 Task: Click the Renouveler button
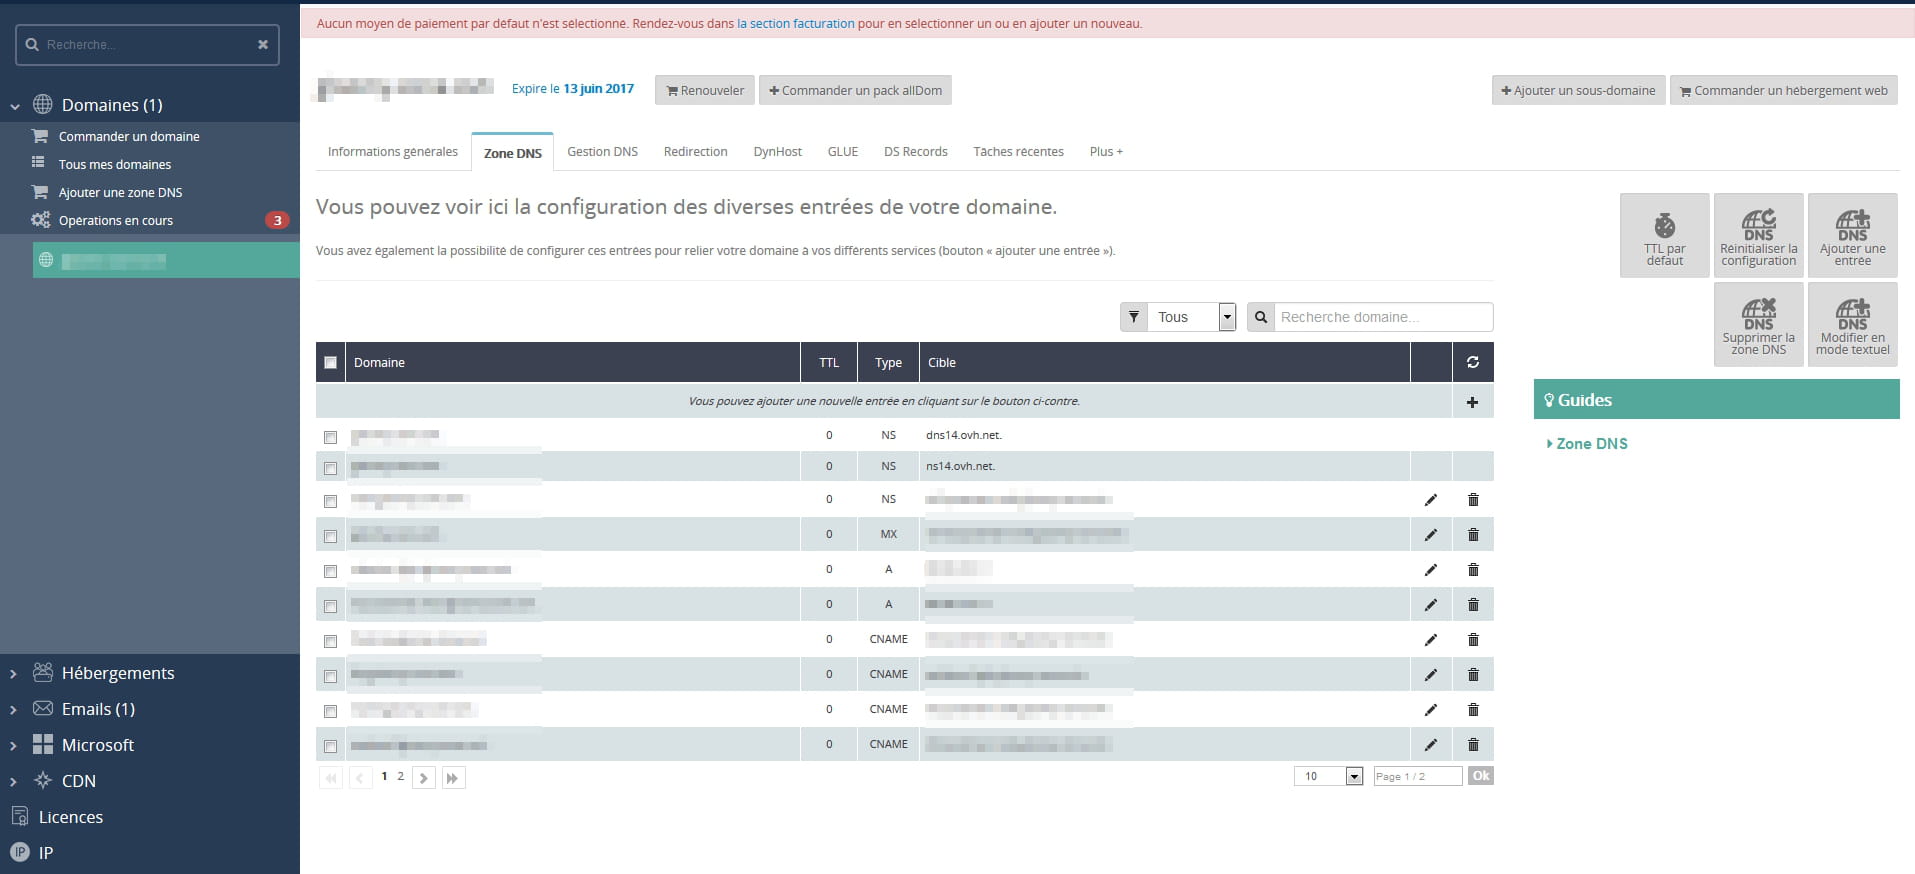pyautogui.click(x=705, y=90)
